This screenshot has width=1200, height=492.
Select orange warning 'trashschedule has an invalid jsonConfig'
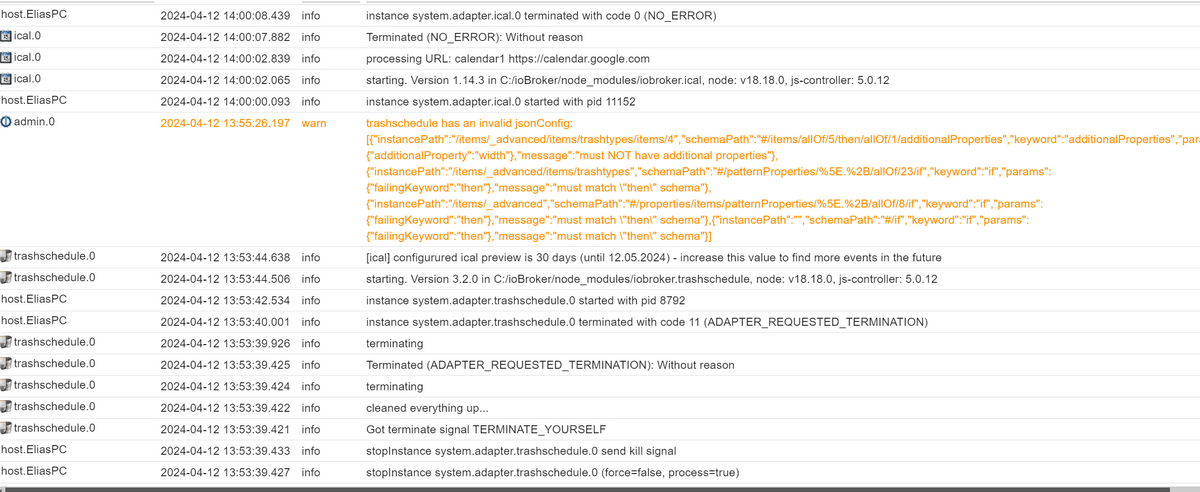783,179
